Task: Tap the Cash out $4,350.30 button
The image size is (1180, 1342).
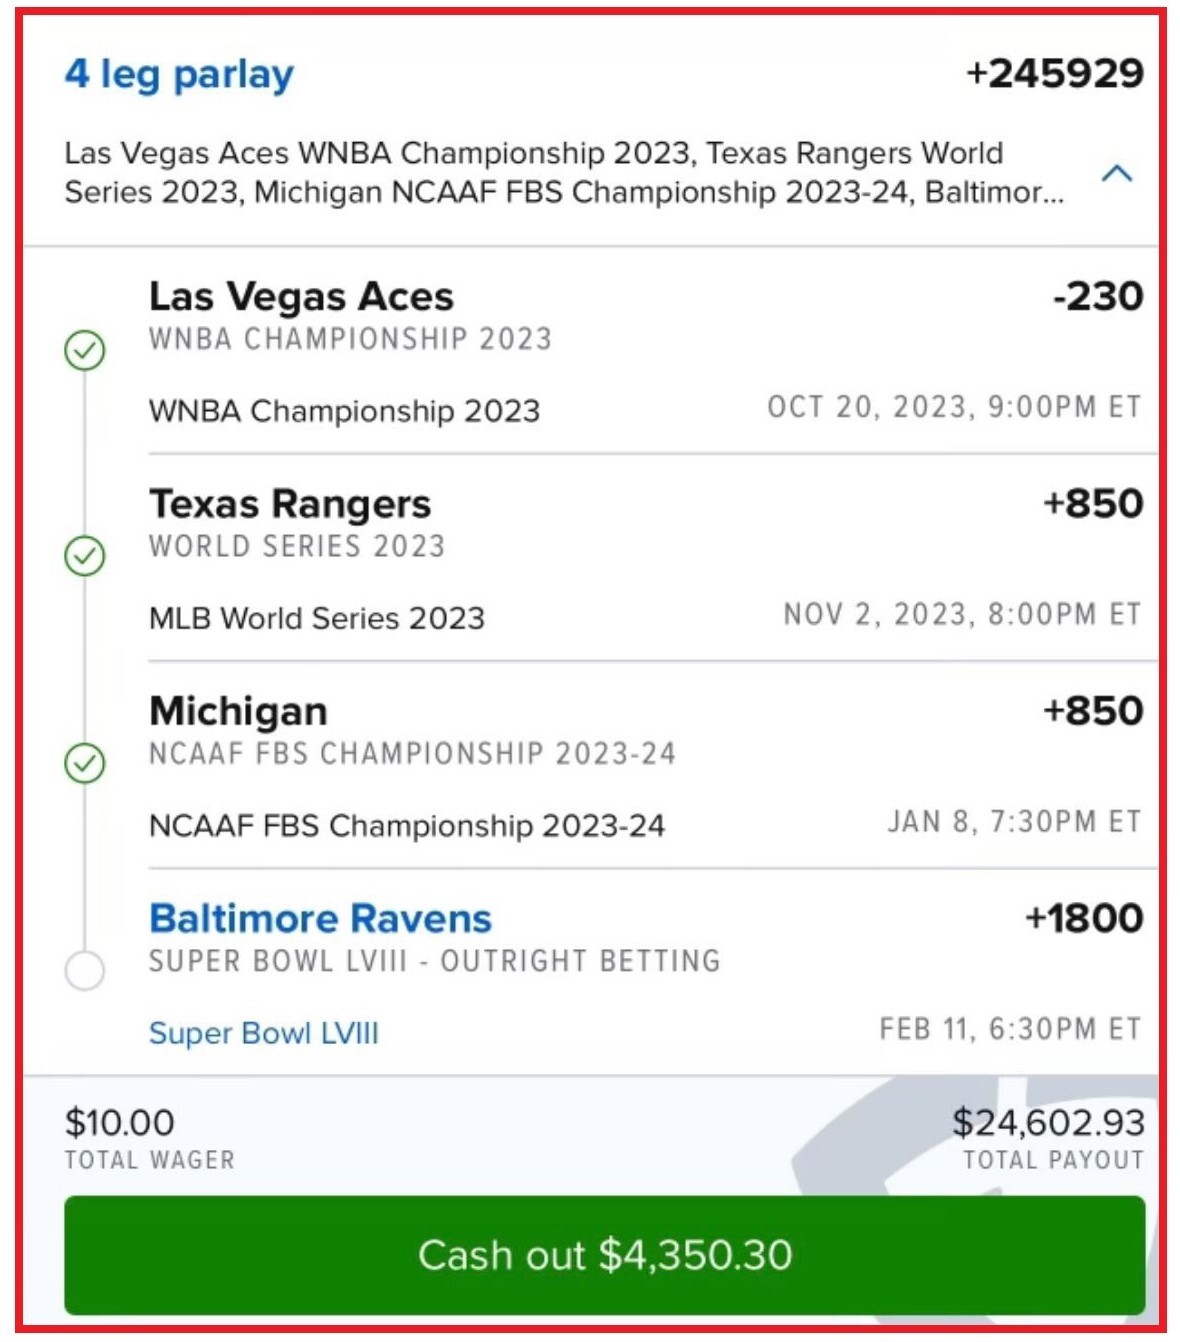Action: 604,1255
